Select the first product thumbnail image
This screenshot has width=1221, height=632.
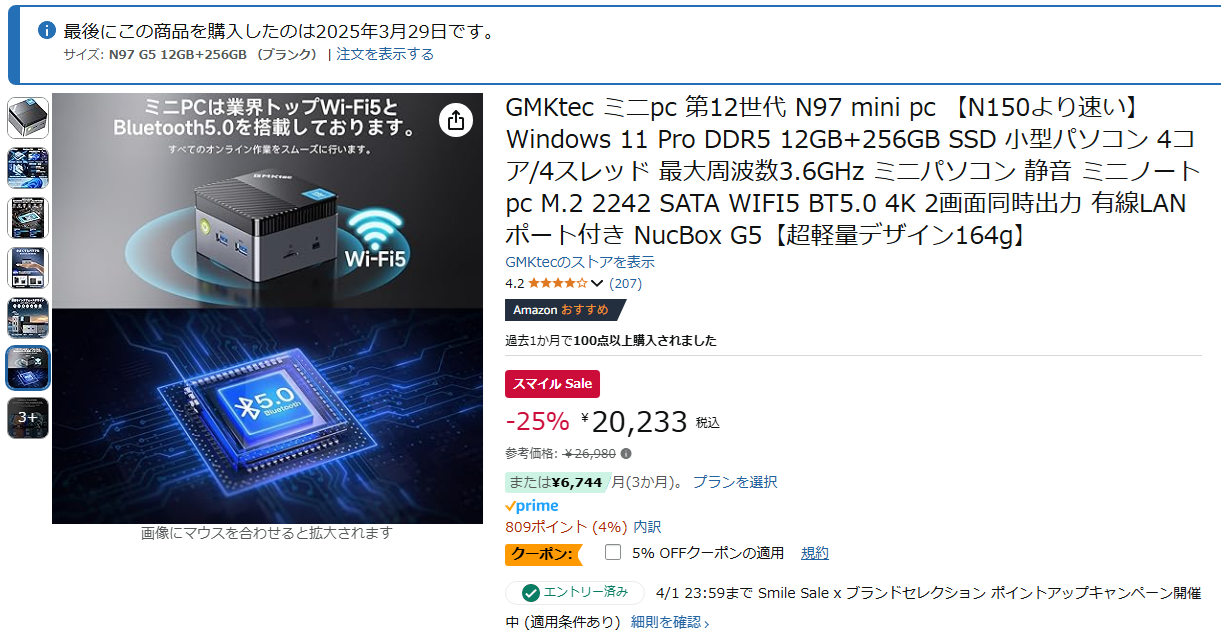[28, 118]
